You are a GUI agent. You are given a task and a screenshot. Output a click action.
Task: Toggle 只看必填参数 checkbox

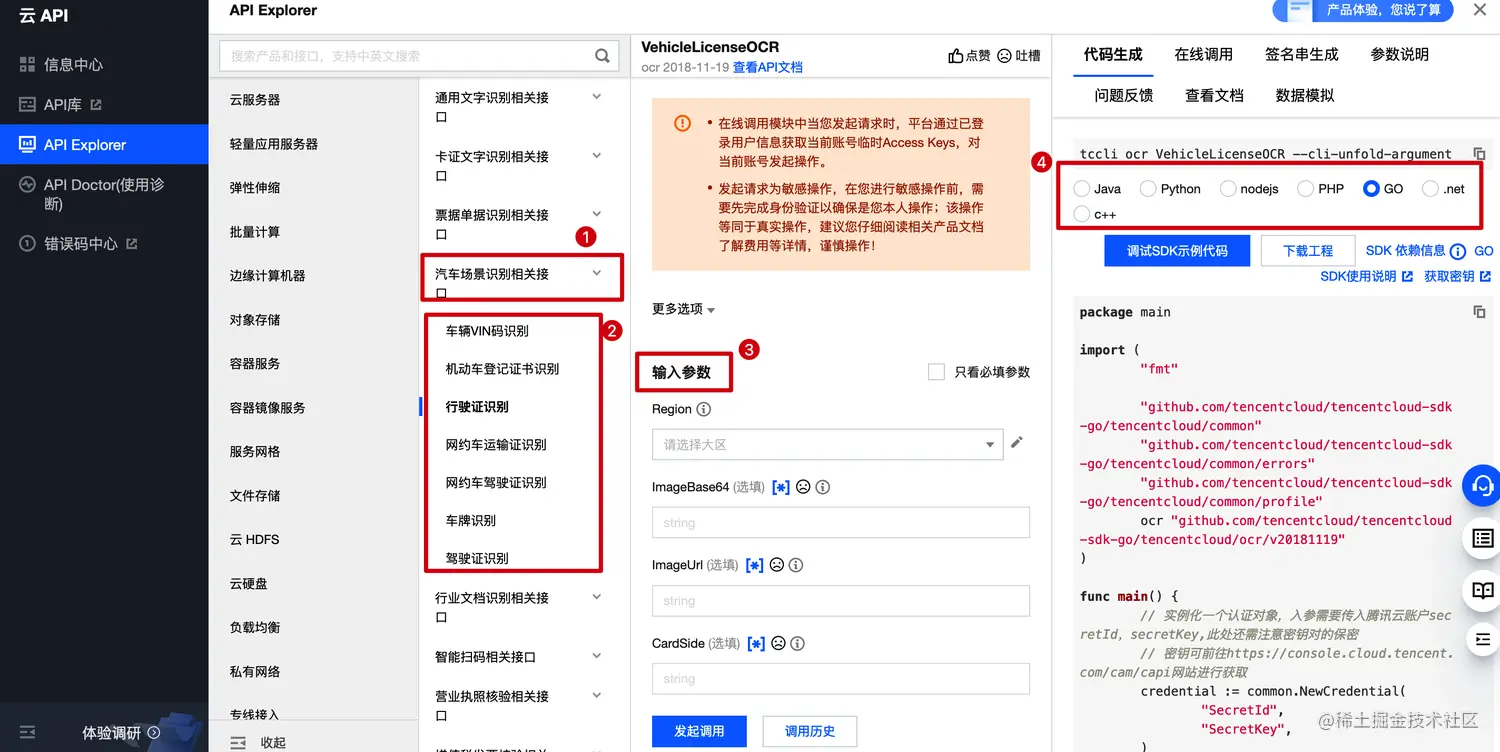click(936, 372)
